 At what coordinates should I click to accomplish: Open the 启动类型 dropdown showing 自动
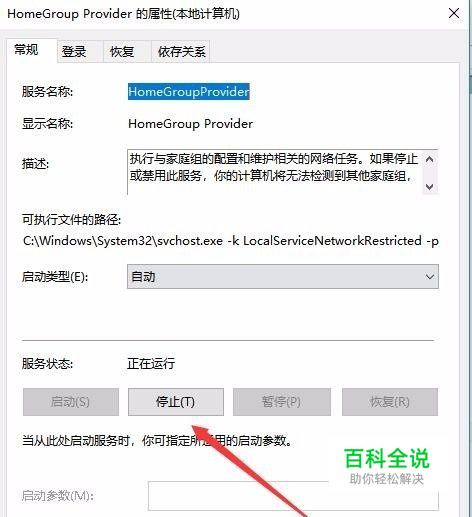(283, 276)
